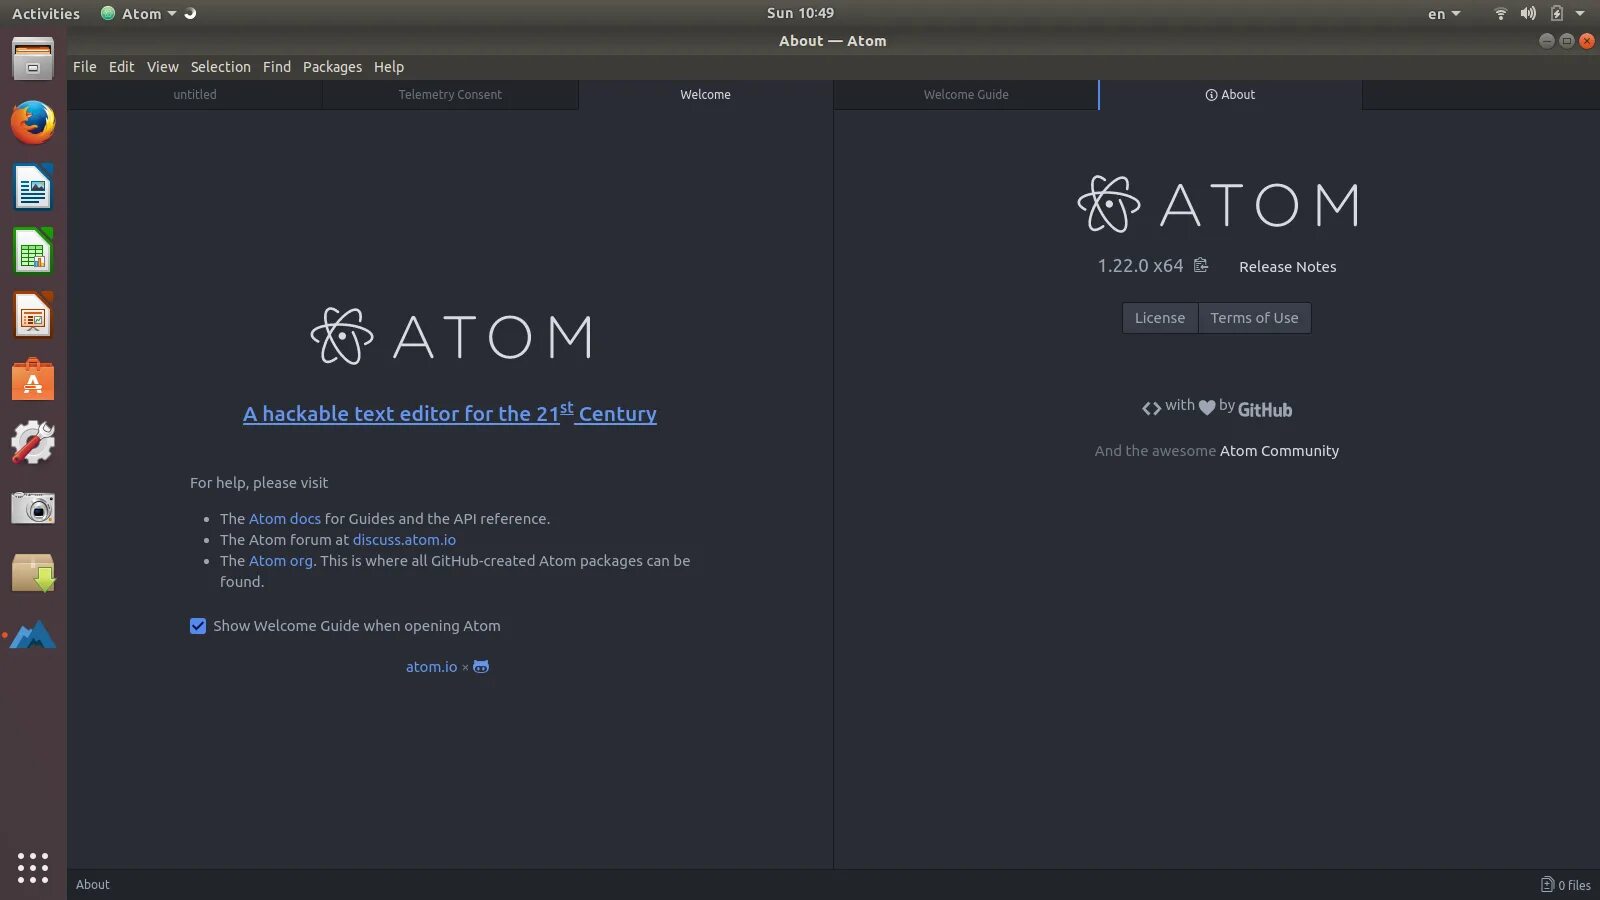Open the Selection menu
The height and width of the screenshot is (900, 1600).
[x=221, y=67]
